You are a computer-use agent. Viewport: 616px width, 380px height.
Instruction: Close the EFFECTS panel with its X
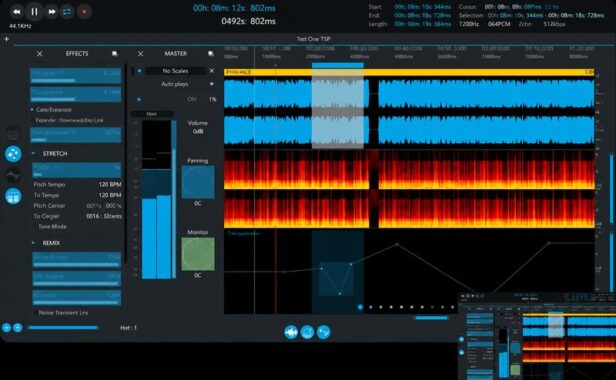(40, 53)
